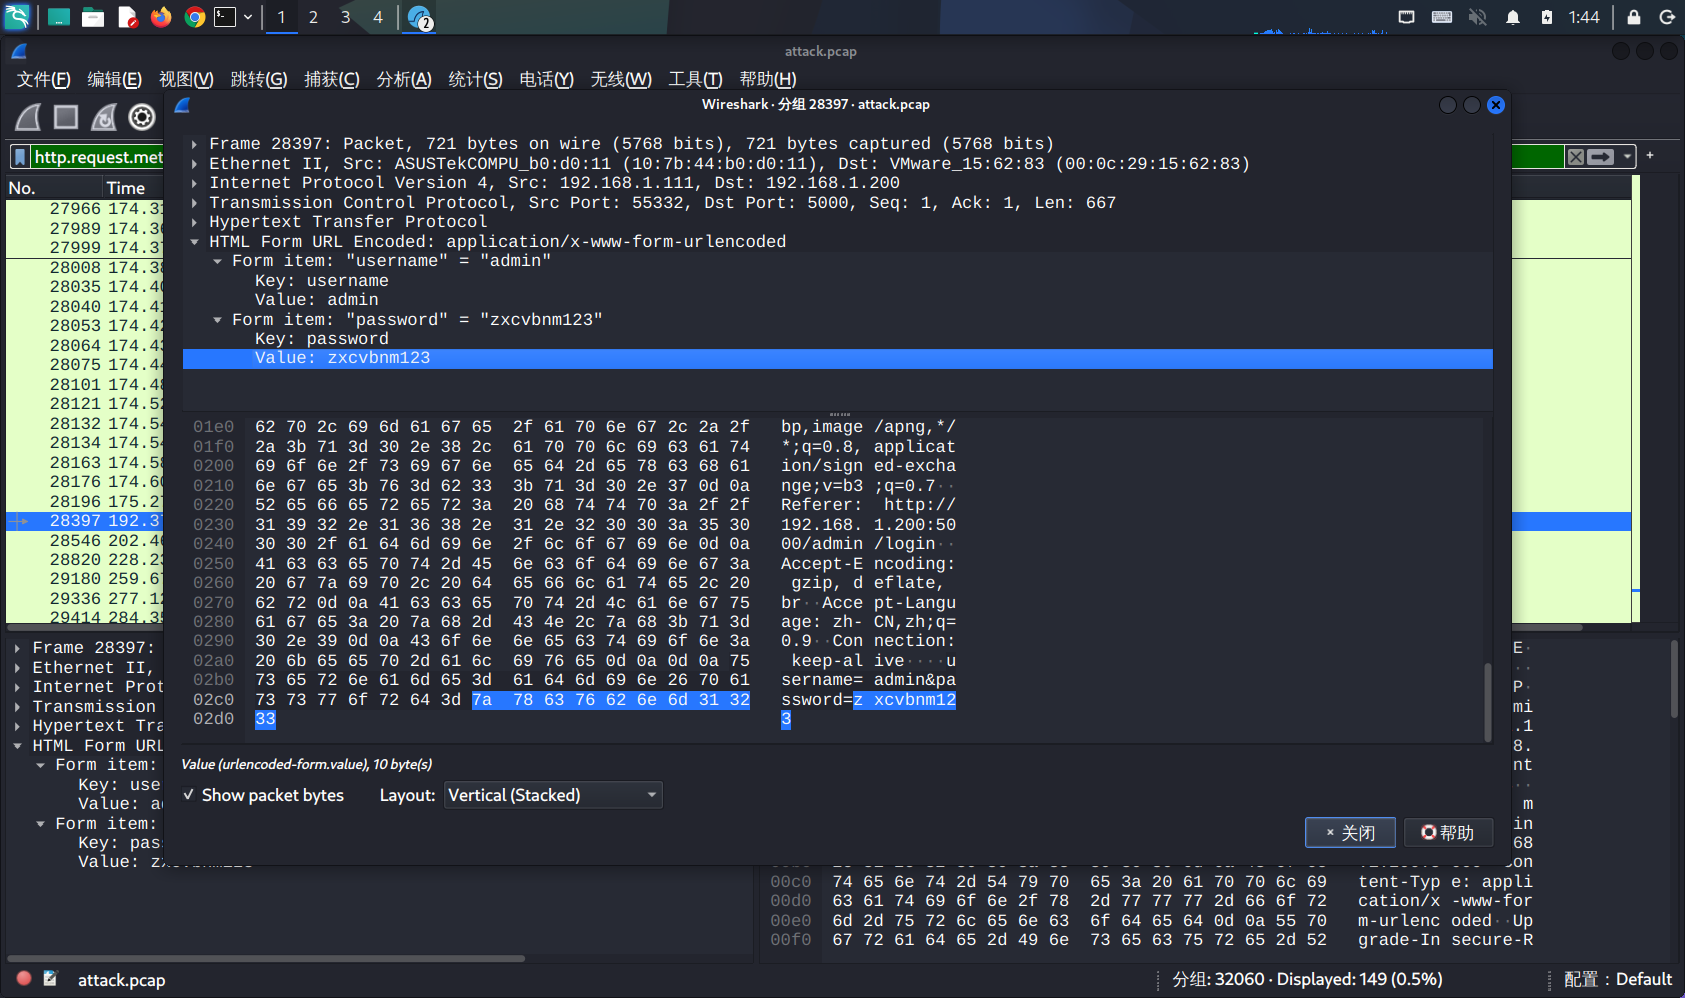The image size is (1685, 998).
Task: Collapse the HTML Form URL Encoded section
Action: click(194, 242)
